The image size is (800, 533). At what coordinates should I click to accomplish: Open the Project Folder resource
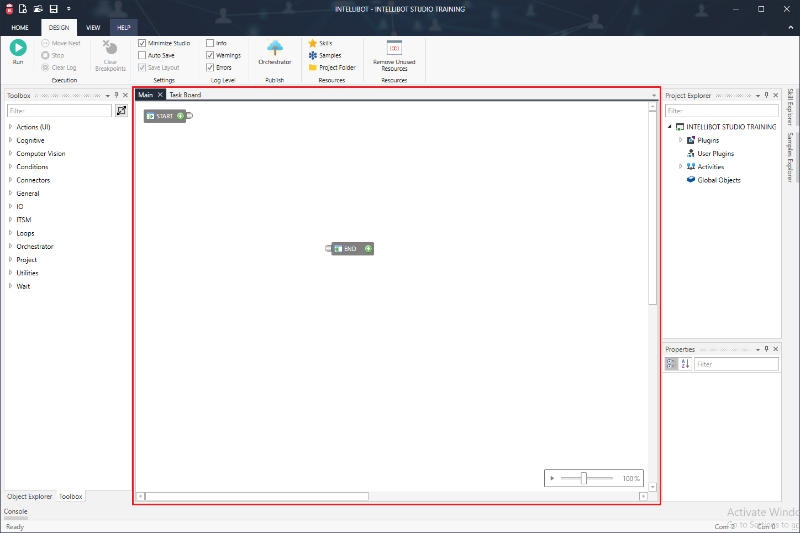331,67
